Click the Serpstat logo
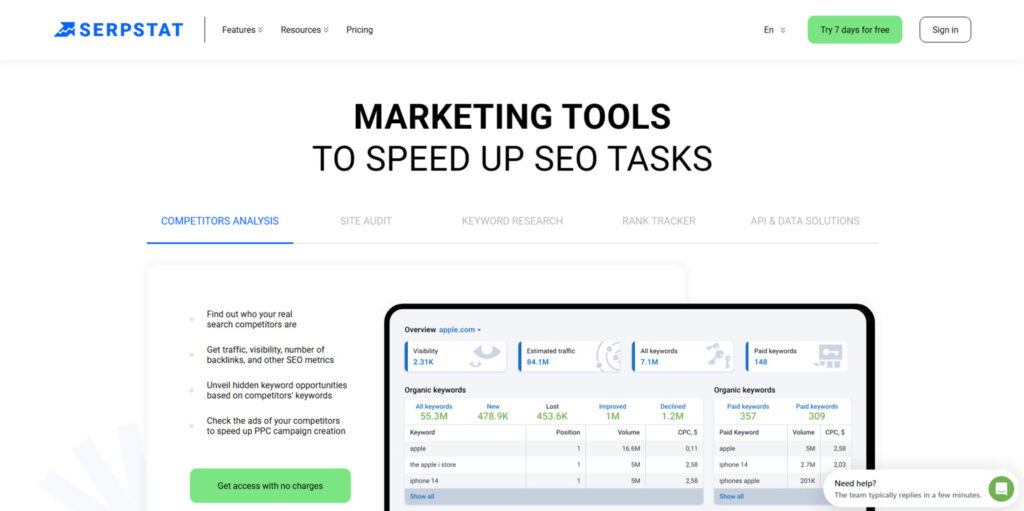1024x511 pixels. [118, 29]
